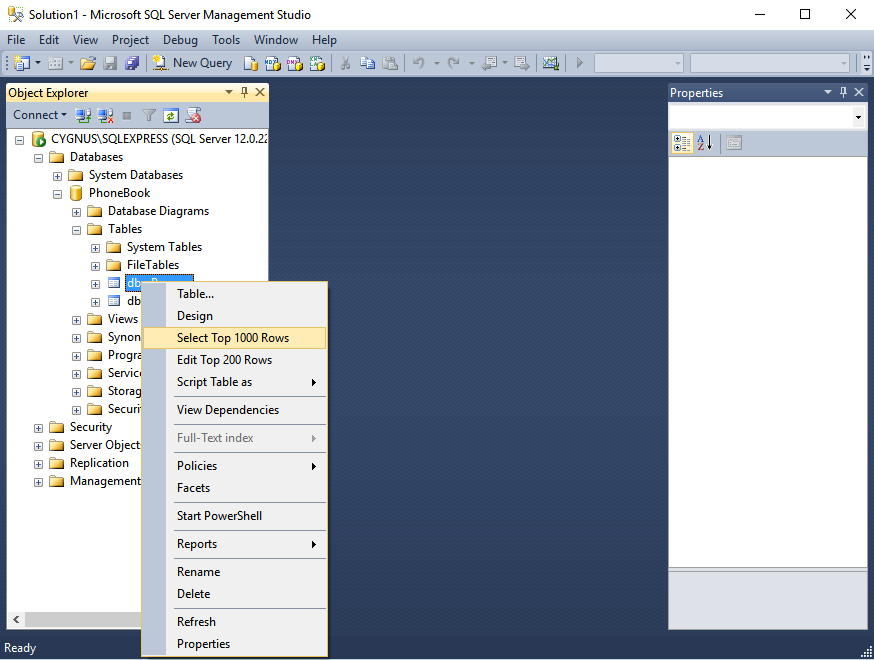This screenshot has width=874, height=660.
Task: Click the Disconnect server icon
Action: point(105,115)
